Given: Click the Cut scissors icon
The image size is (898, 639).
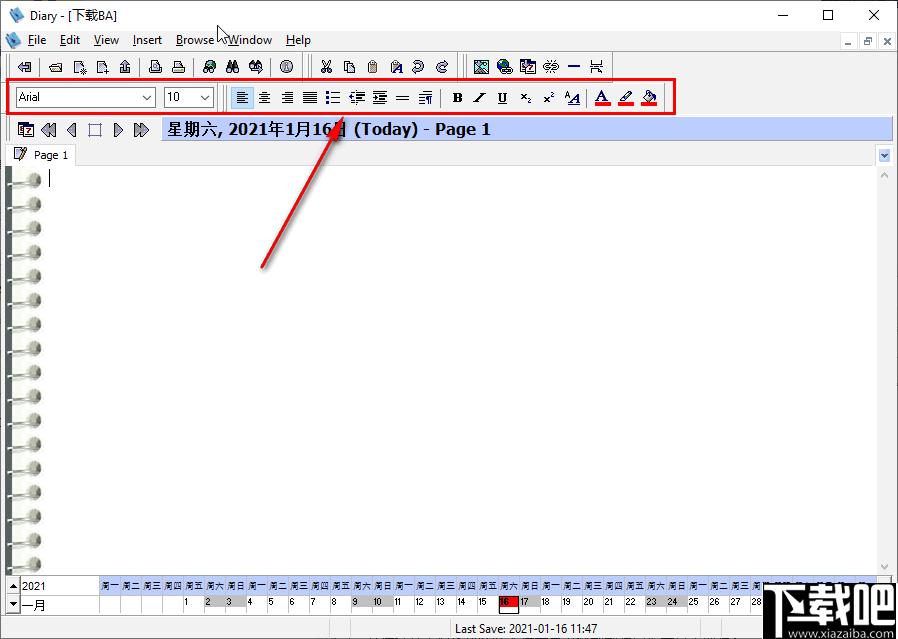Looking at the screenshot, I should coord(326,67).
